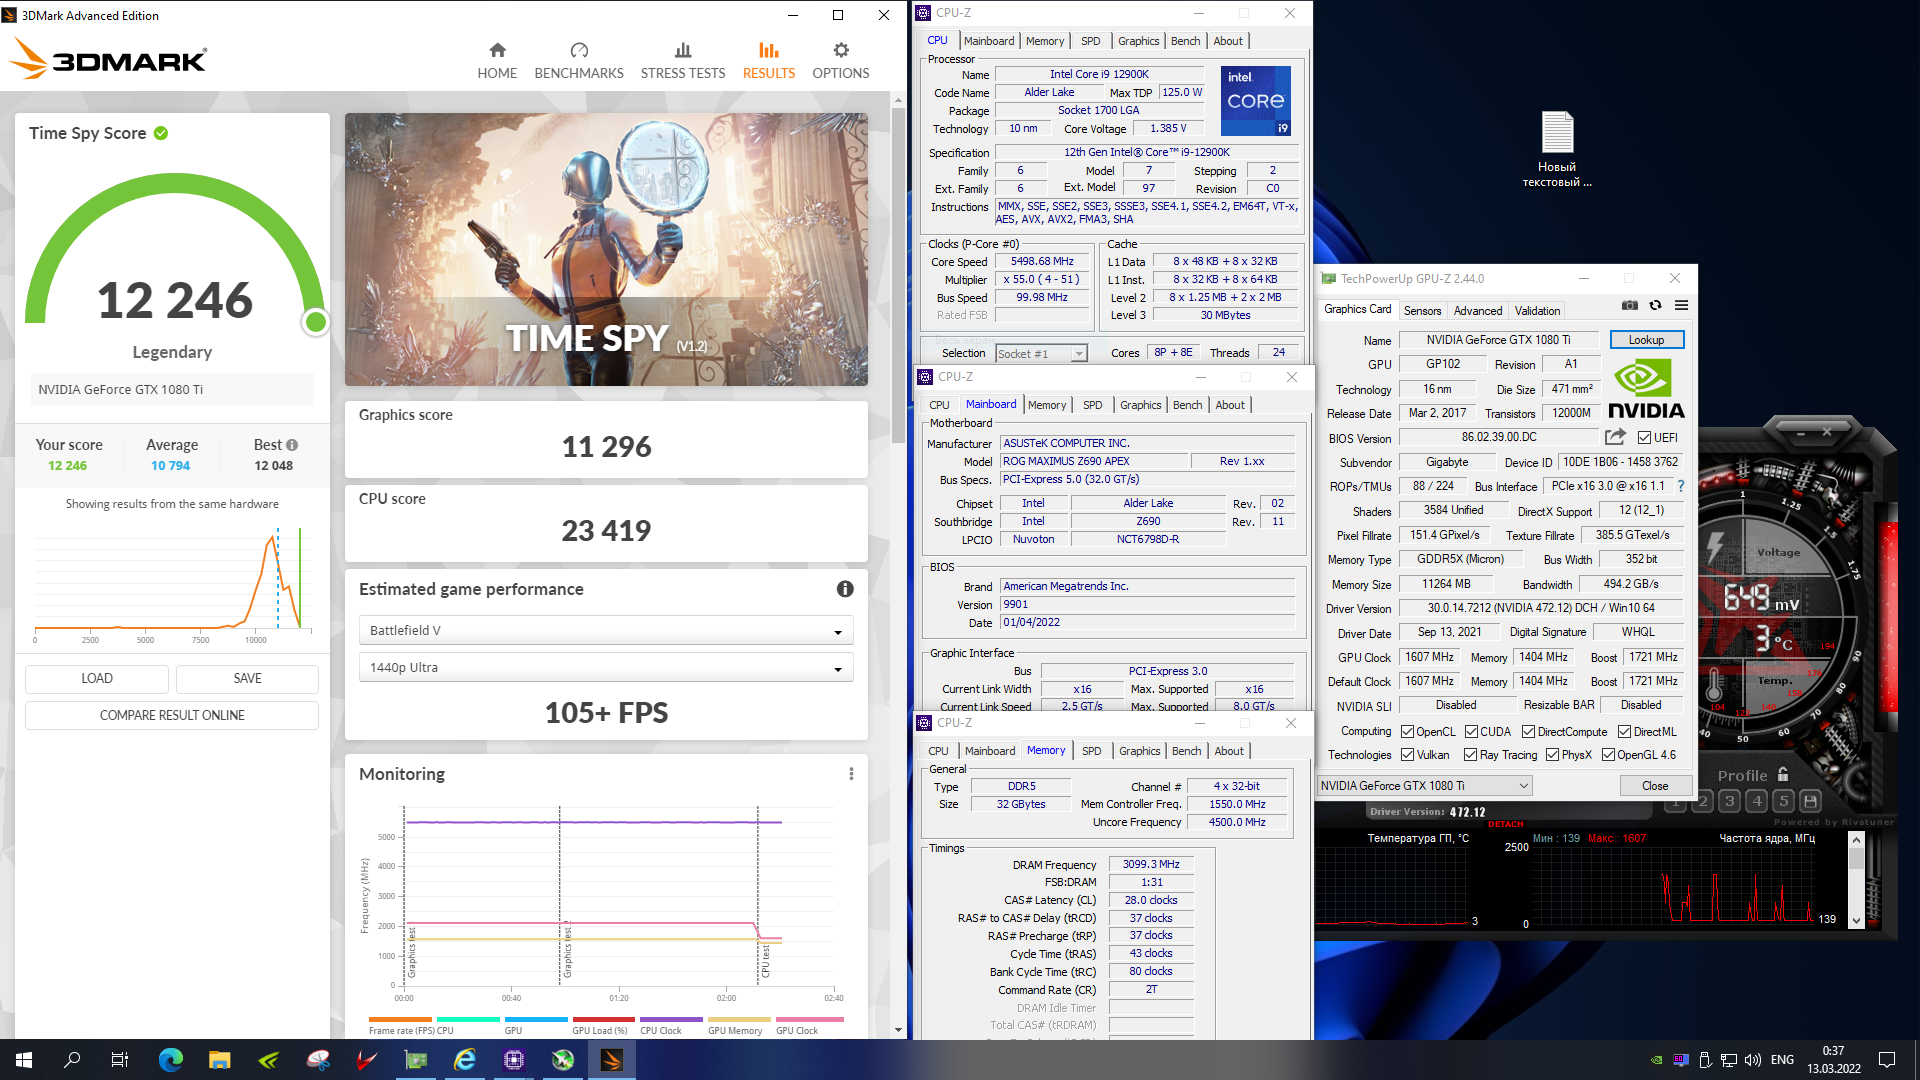Click the NVIDIA icon on the taskbar
This screenshot has width=1920, height=1080.
pyautogui.click(x=269, y=1060)
